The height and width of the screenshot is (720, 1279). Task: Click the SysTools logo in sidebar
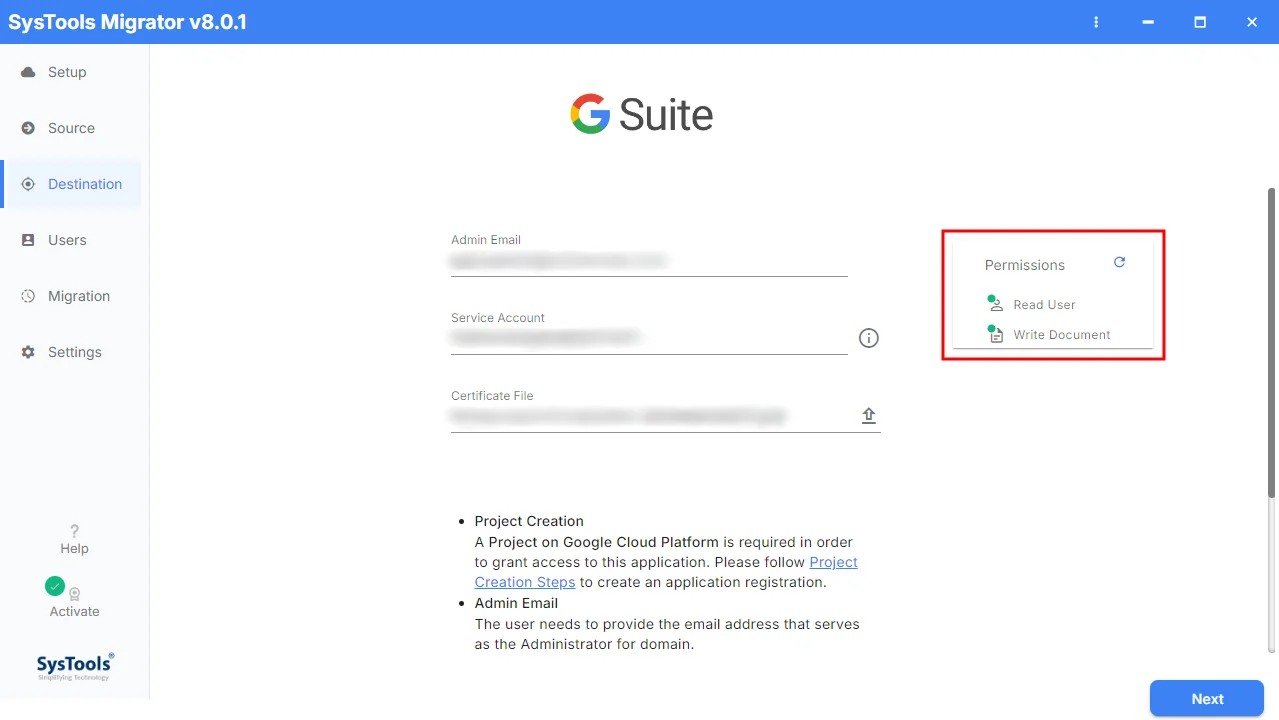[75, 666]
